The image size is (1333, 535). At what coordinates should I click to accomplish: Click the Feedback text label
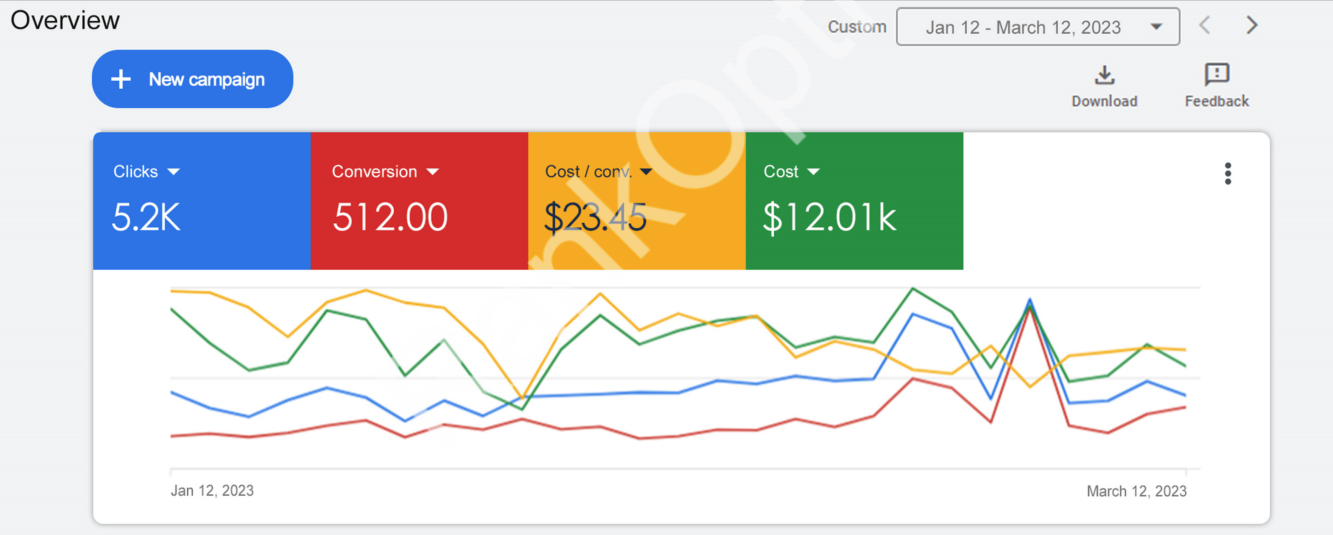point(1217,101)
